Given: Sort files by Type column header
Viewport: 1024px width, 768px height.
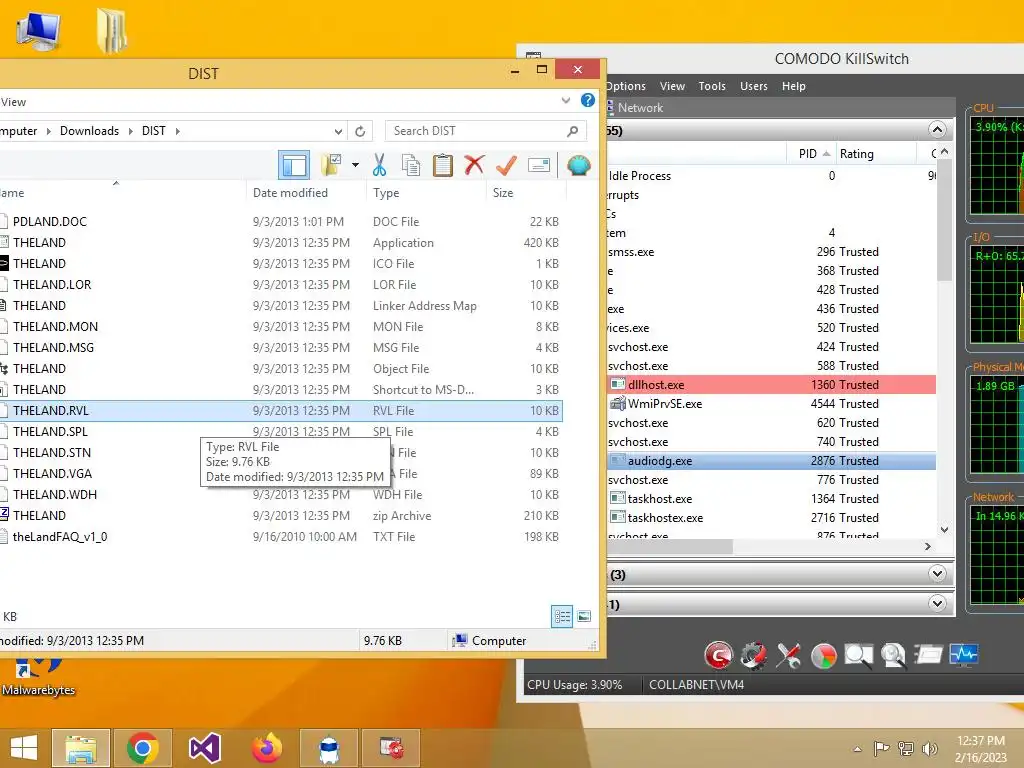Looking at the screenshot, I should tap(386, 193).
